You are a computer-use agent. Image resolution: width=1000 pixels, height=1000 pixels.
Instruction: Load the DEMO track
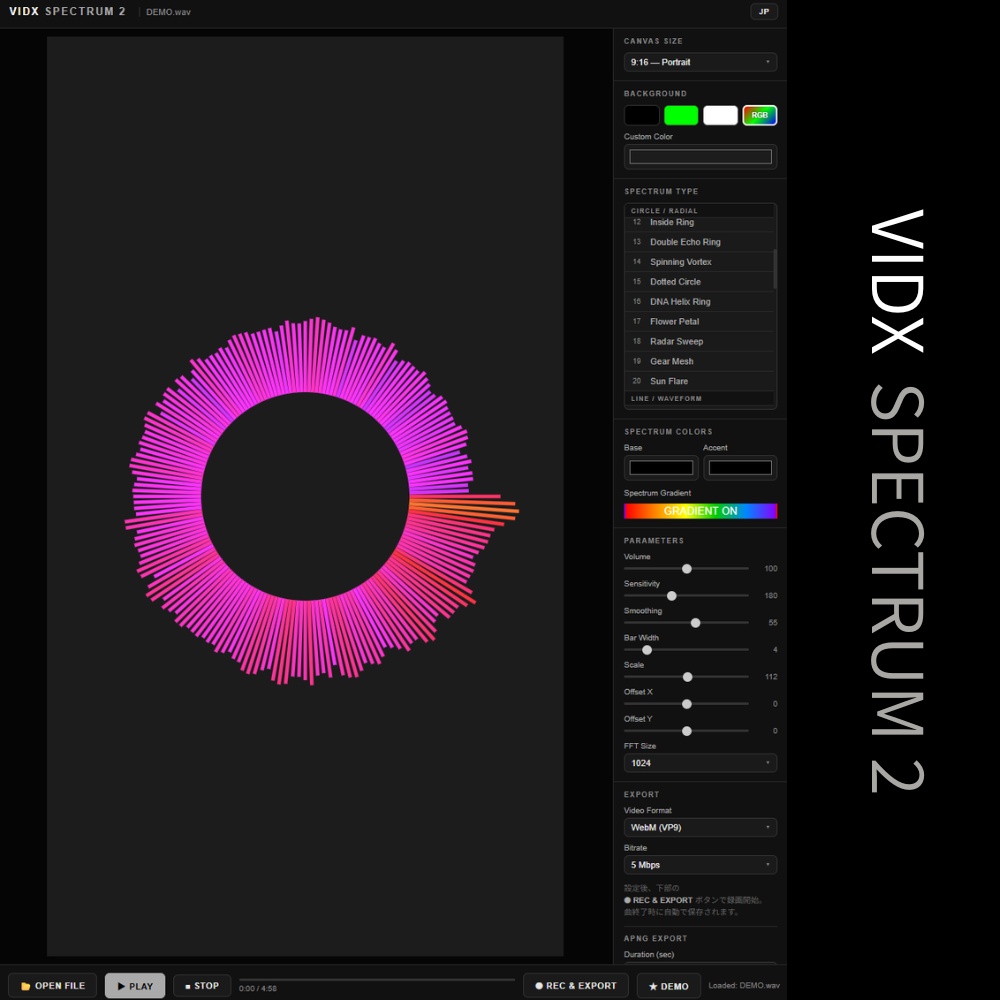click(668, 986)
